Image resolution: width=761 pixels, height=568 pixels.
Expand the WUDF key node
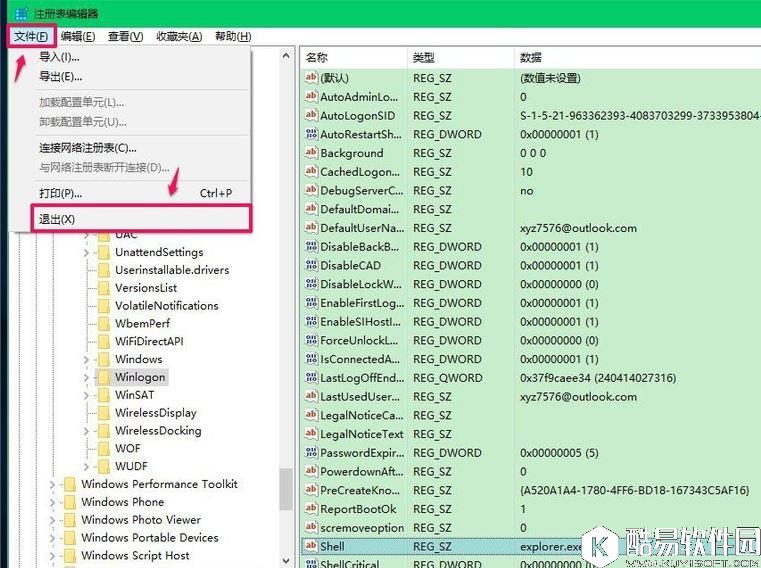[x=86, y=467]
